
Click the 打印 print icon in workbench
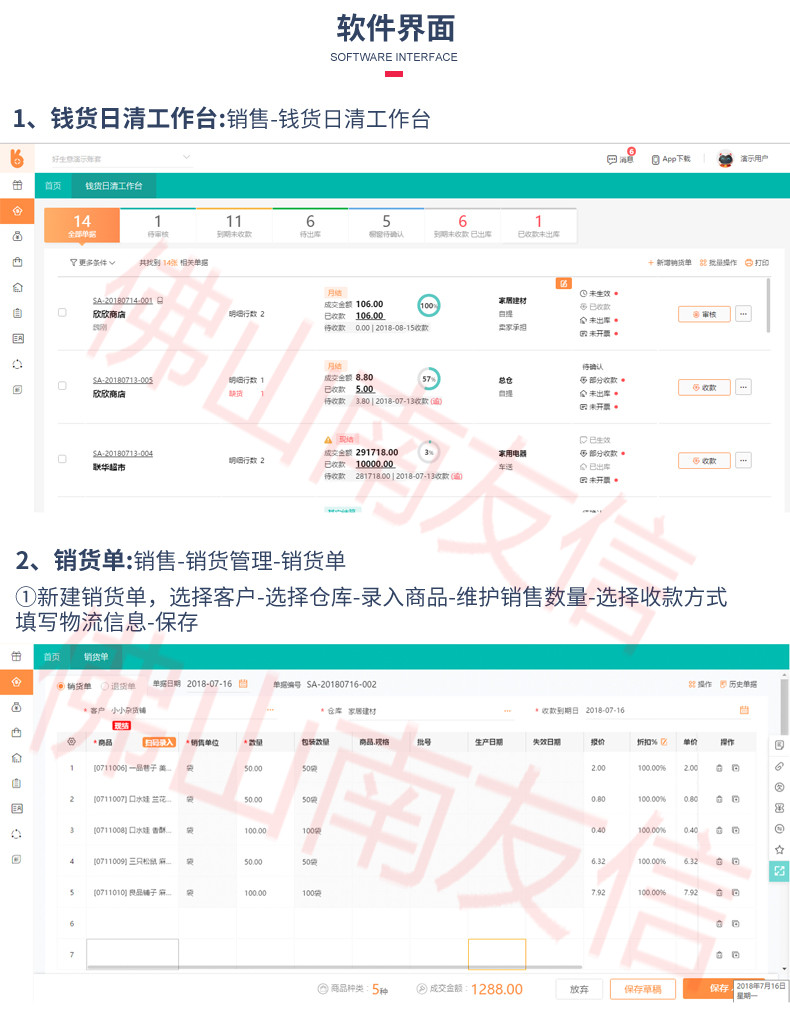coord(749,263)
